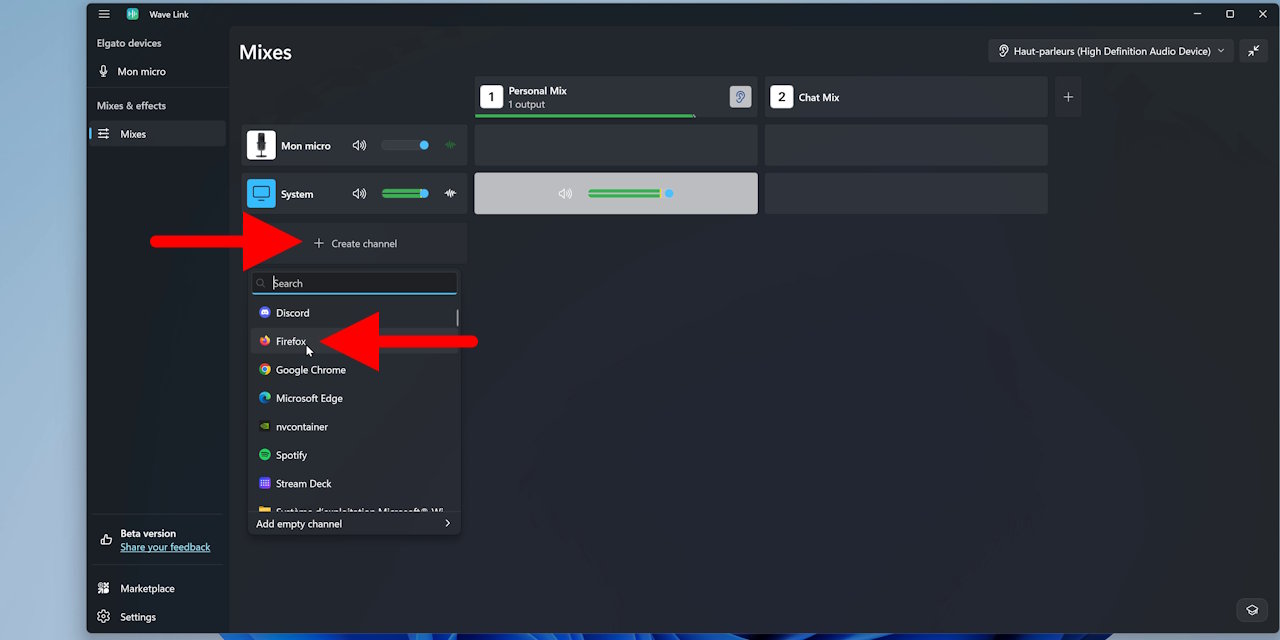Click the Mon micro microphone channel icon
This screenshot has height=640, width=1280.
click(x=261, y=145)
